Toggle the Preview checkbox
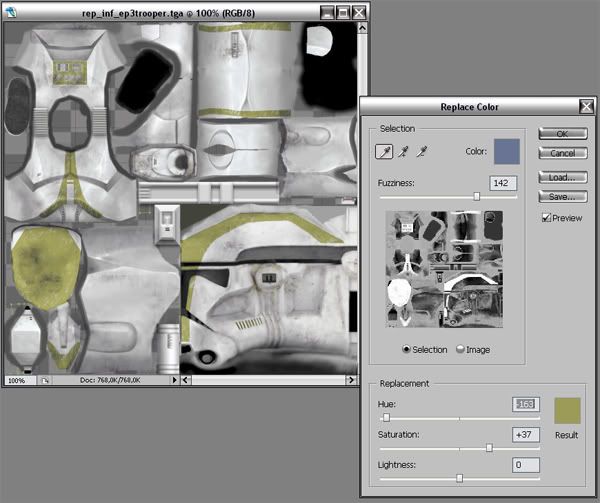Screen dimensions: 600x503 (546, 218)
